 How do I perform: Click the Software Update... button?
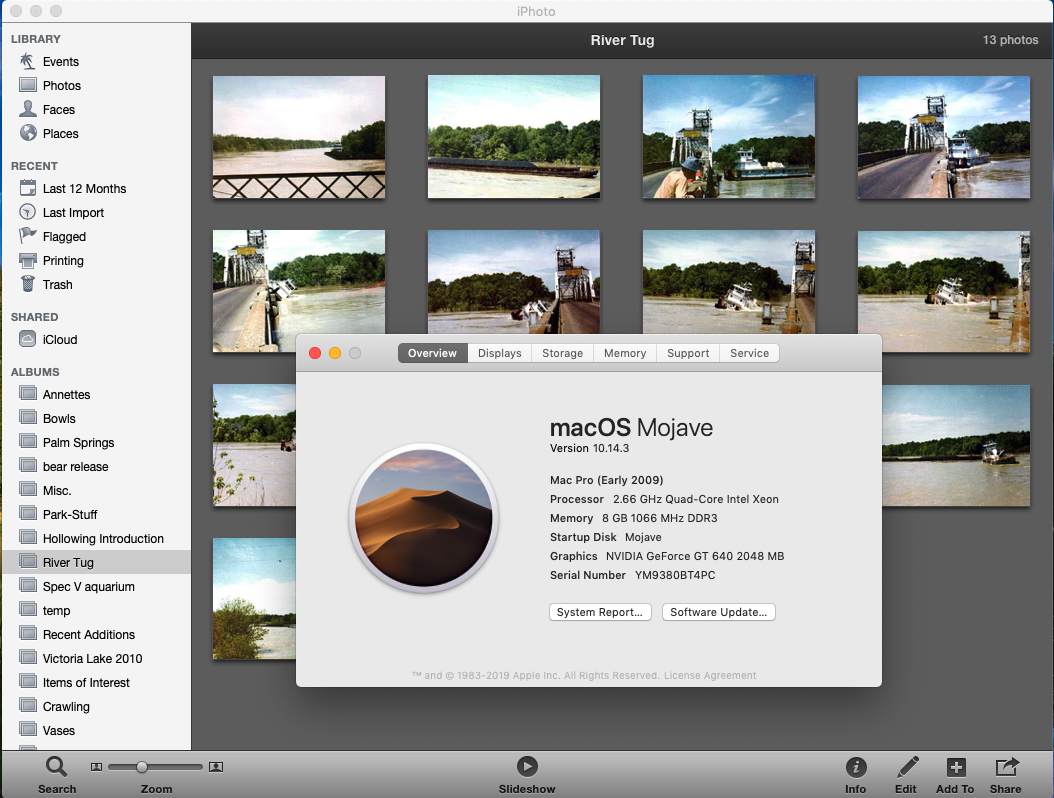[x=719, y=612]
